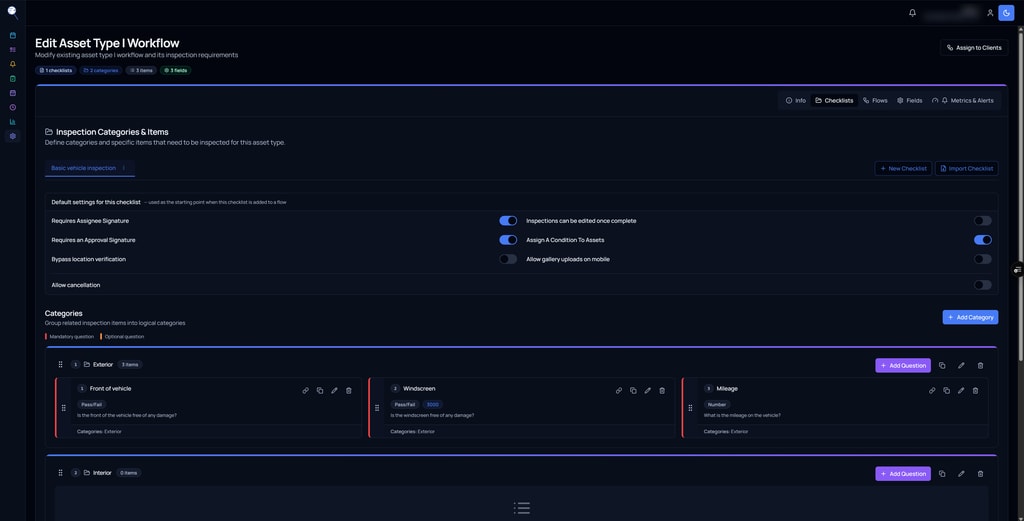
Task: Delete the Windscreen question
Action: click(662, 390)
